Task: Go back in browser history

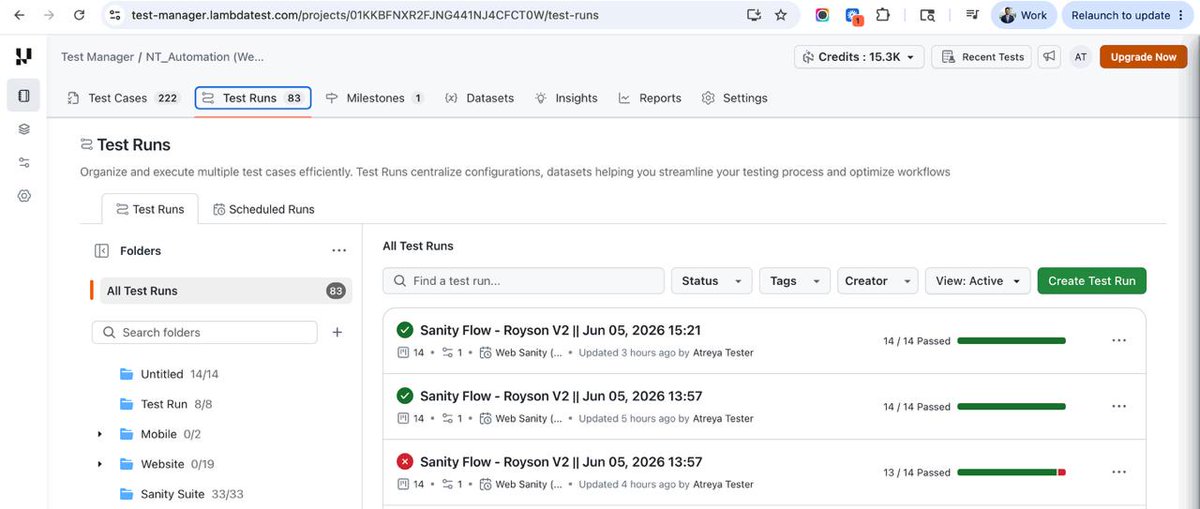Action: pos(19,15)
